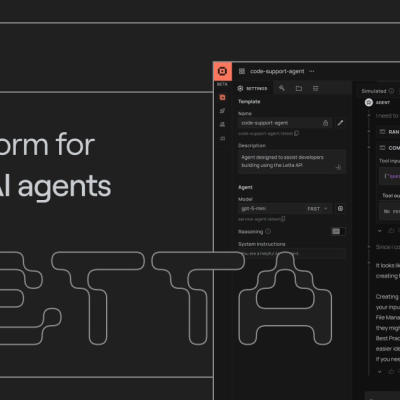Click the 'BETA' label under logo
The image size is (400, 400).
(222, 84)
